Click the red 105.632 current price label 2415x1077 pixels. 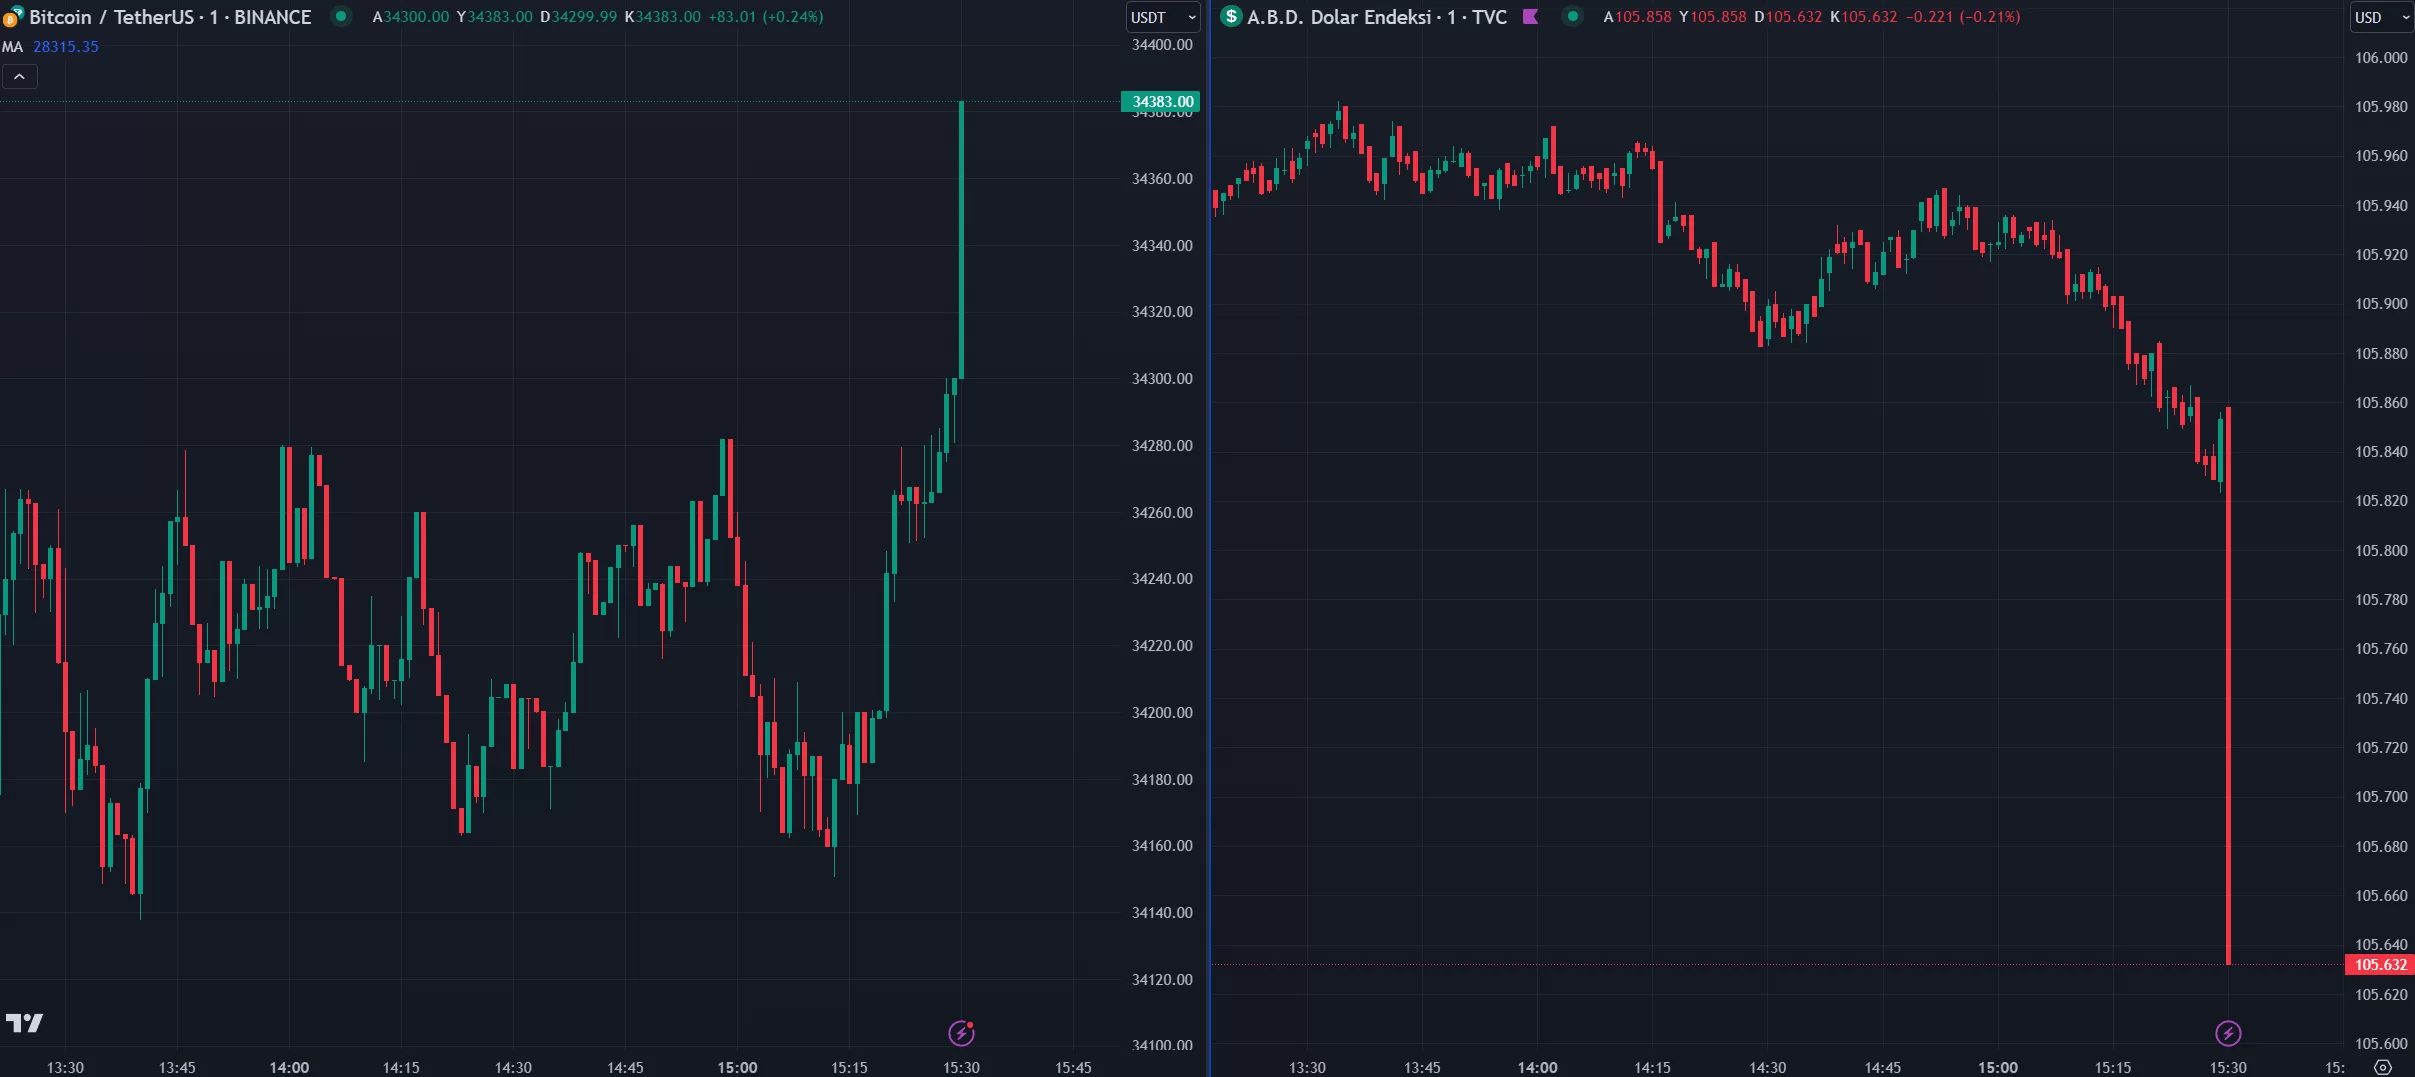pos(2380,964)
